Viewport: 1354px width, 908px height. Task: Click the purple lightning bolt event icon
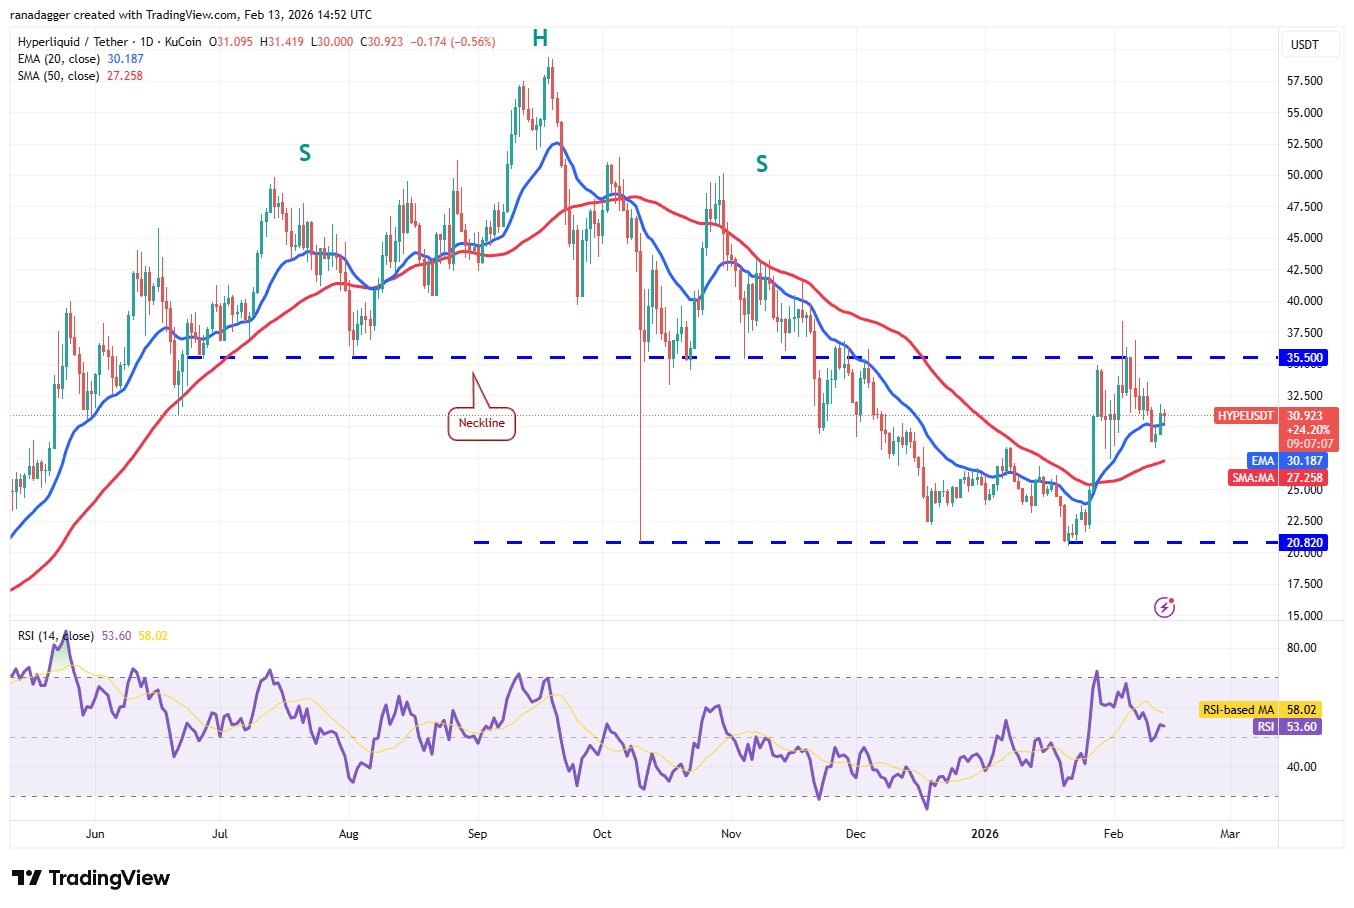coord(1164,607)
